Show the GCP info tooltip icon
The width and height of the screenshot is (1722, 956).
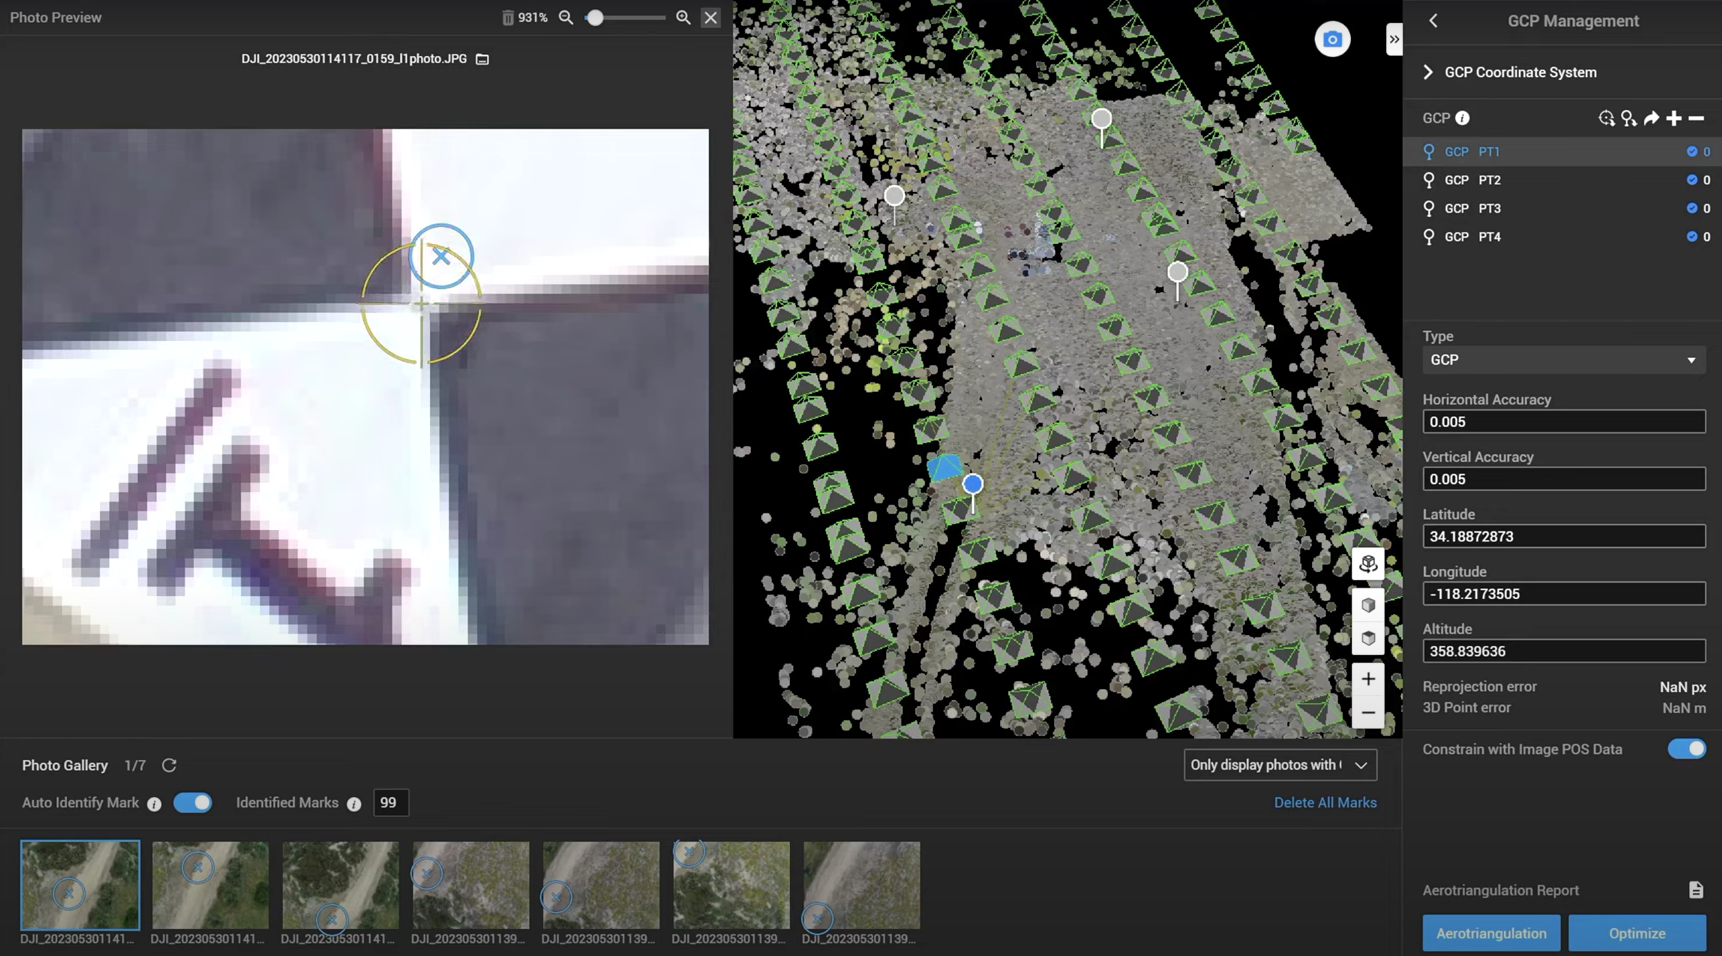coord(1462,118)
